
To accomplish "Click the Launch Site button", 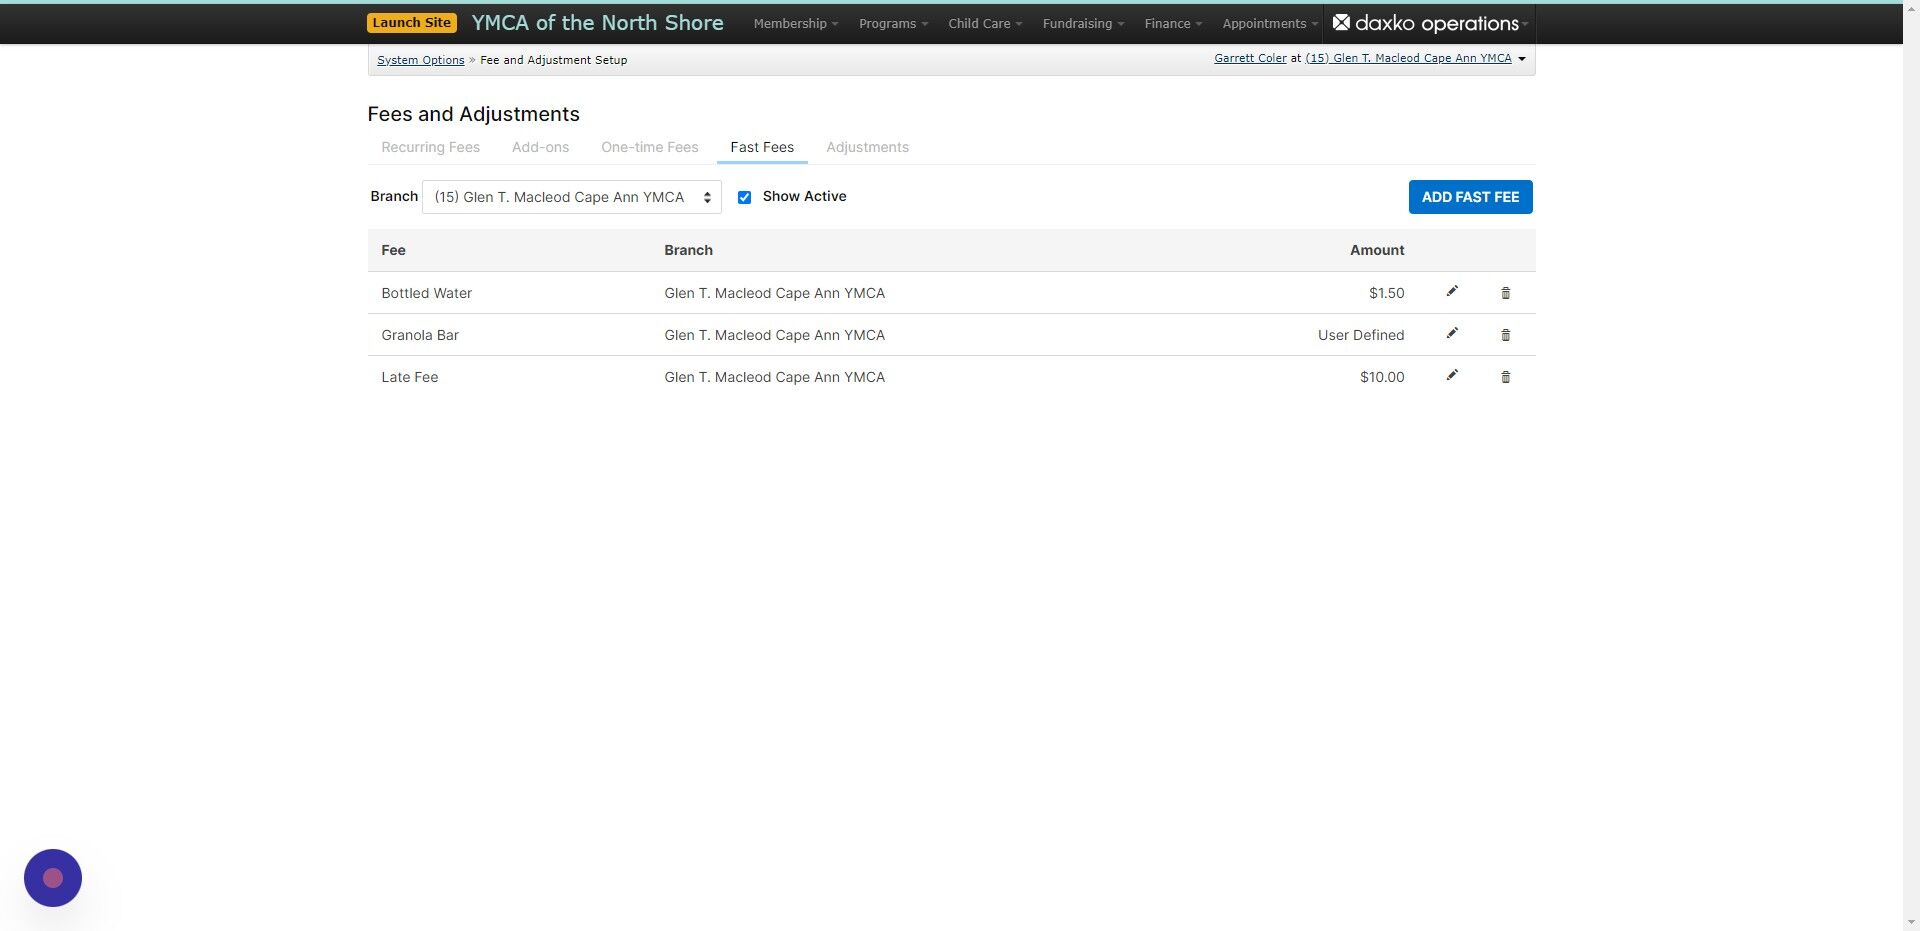I will [412, 23].
